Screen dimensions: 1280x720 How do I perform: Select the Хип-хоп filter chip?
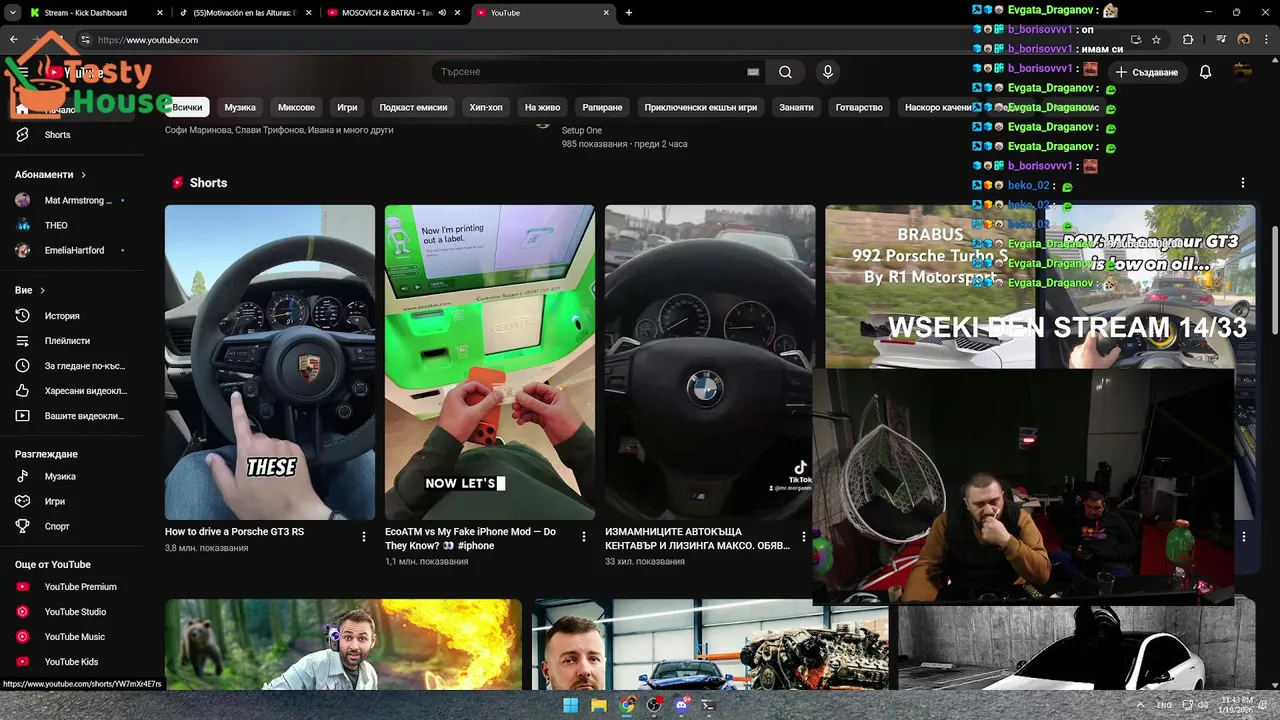coord(486,107)
